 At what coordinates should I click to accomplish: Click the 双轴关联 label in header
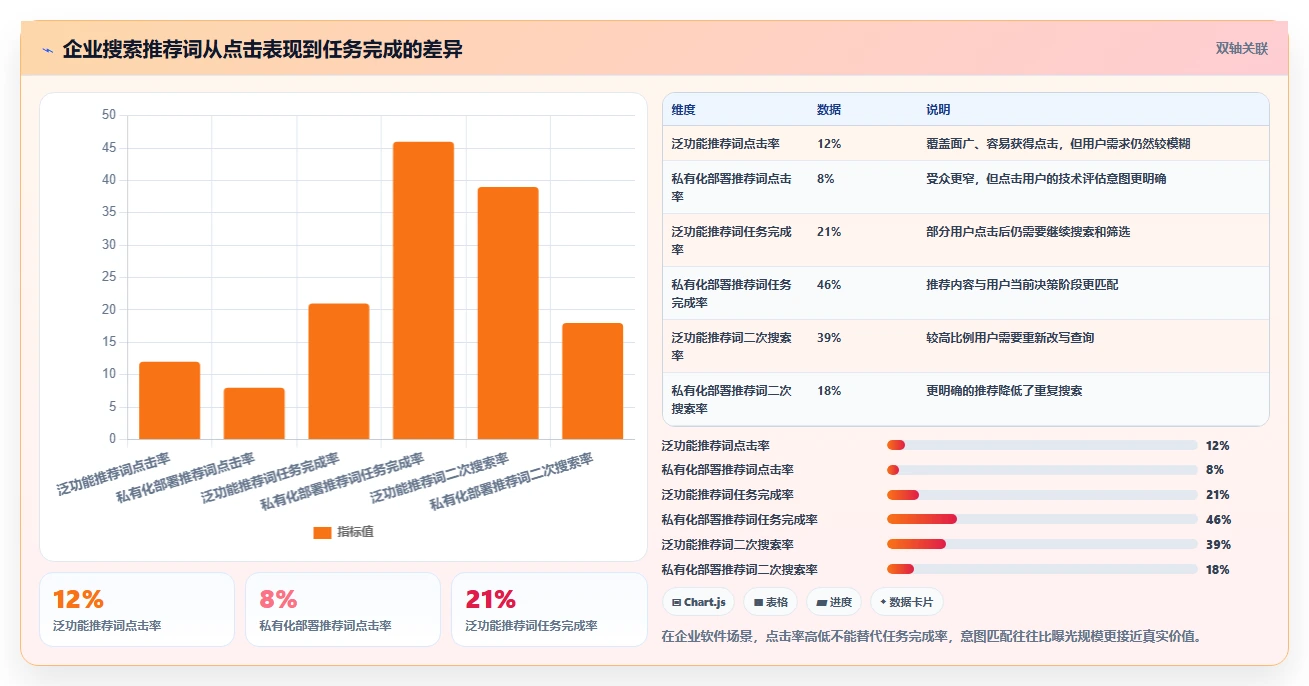pyautogui.click(x=1242, y=49)
